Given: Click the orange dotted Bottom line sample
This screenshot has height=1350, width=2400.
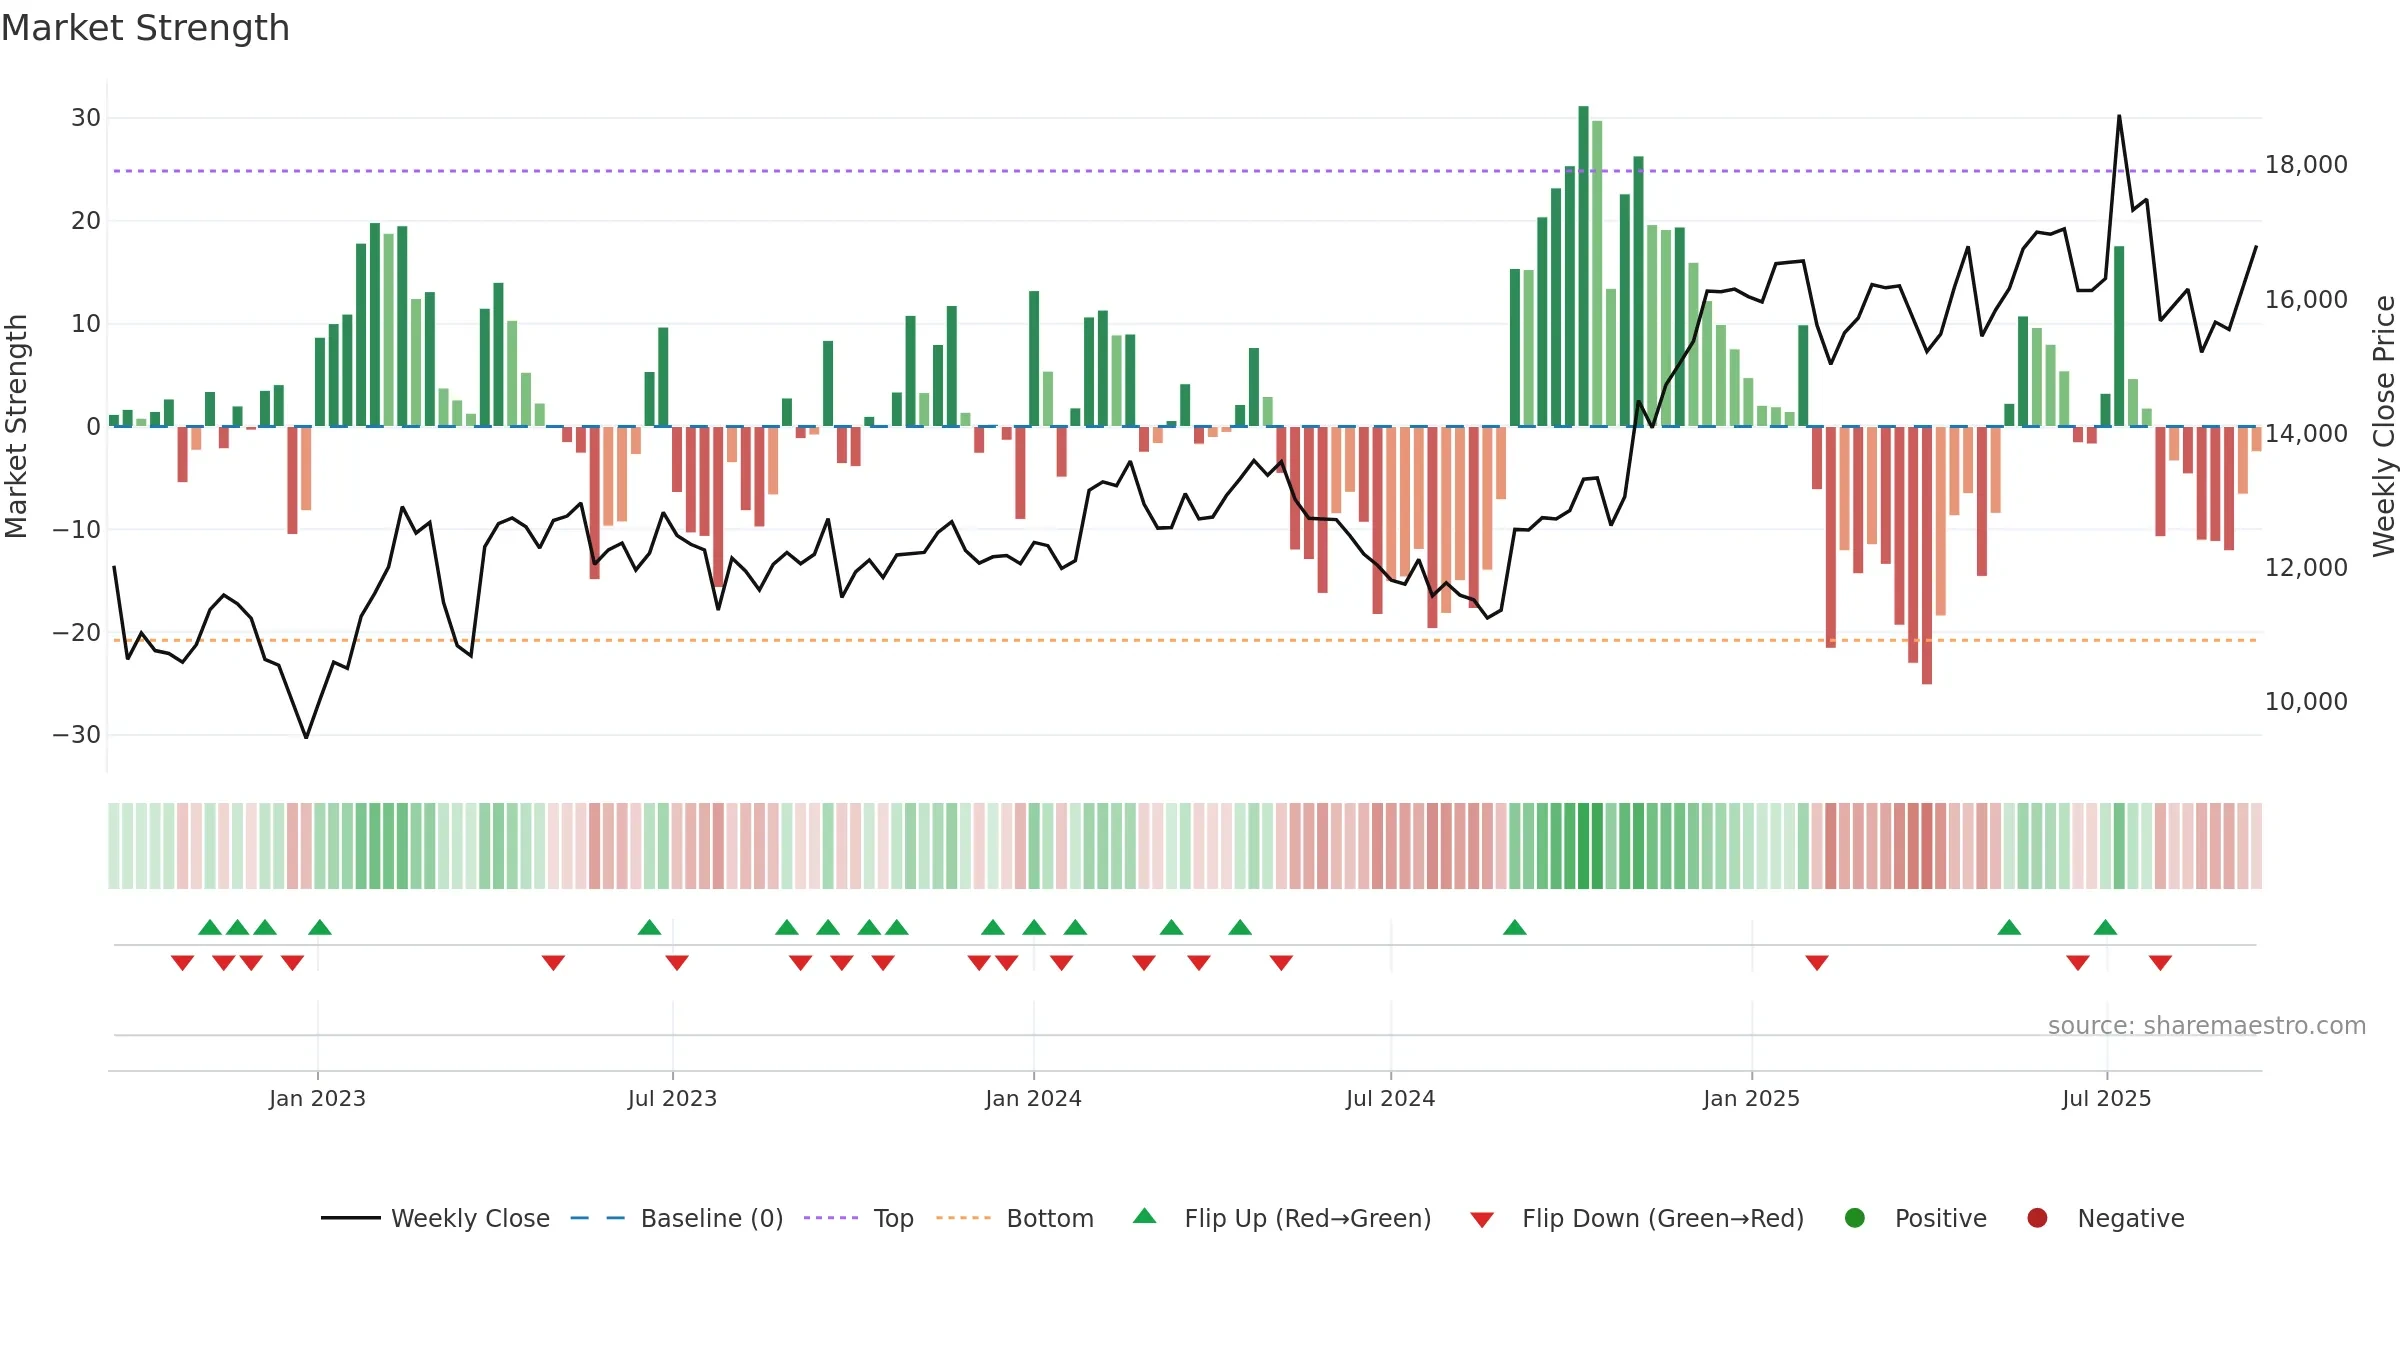Looking at the screenshot, I should pyautogui.click(x=963, y=1218).
